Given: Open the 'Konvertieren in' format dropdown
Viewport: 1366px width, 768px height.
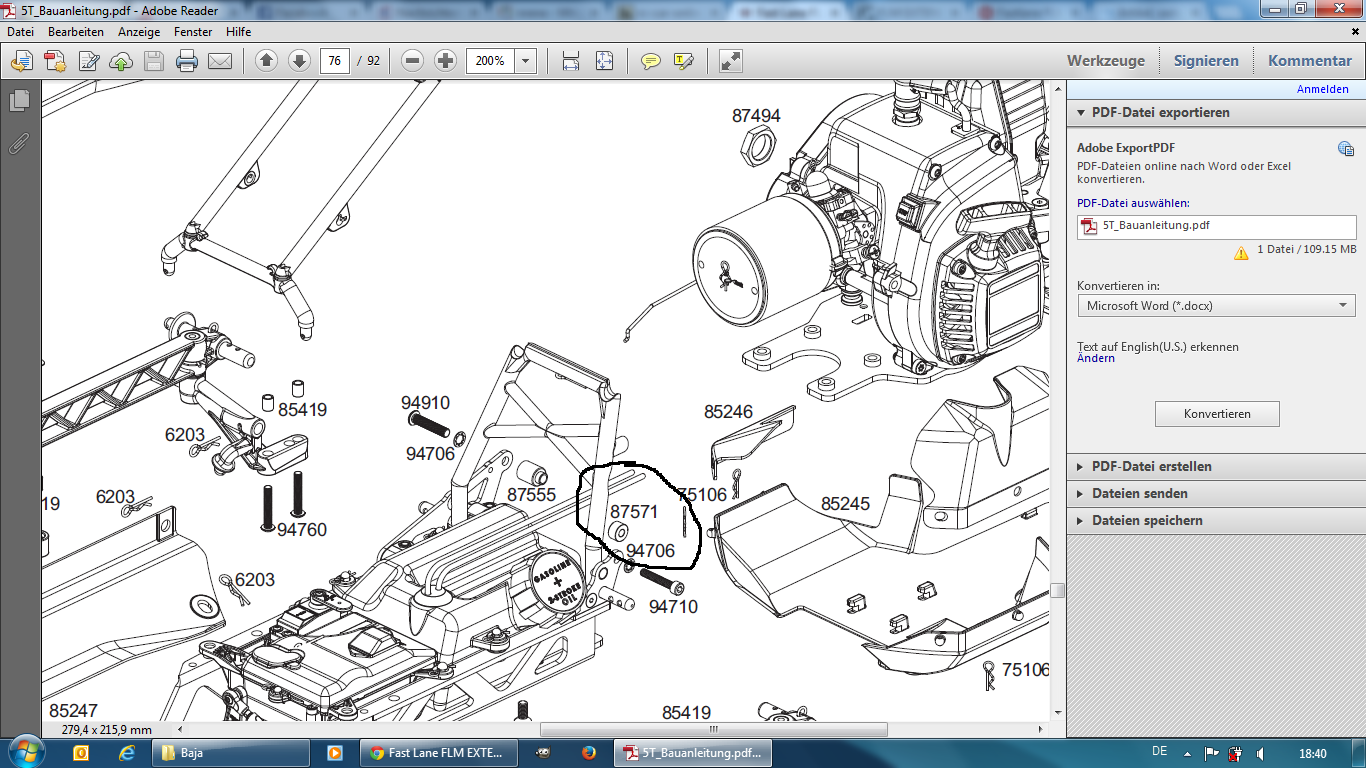Looking at the screenshot, I should 1216,306.
